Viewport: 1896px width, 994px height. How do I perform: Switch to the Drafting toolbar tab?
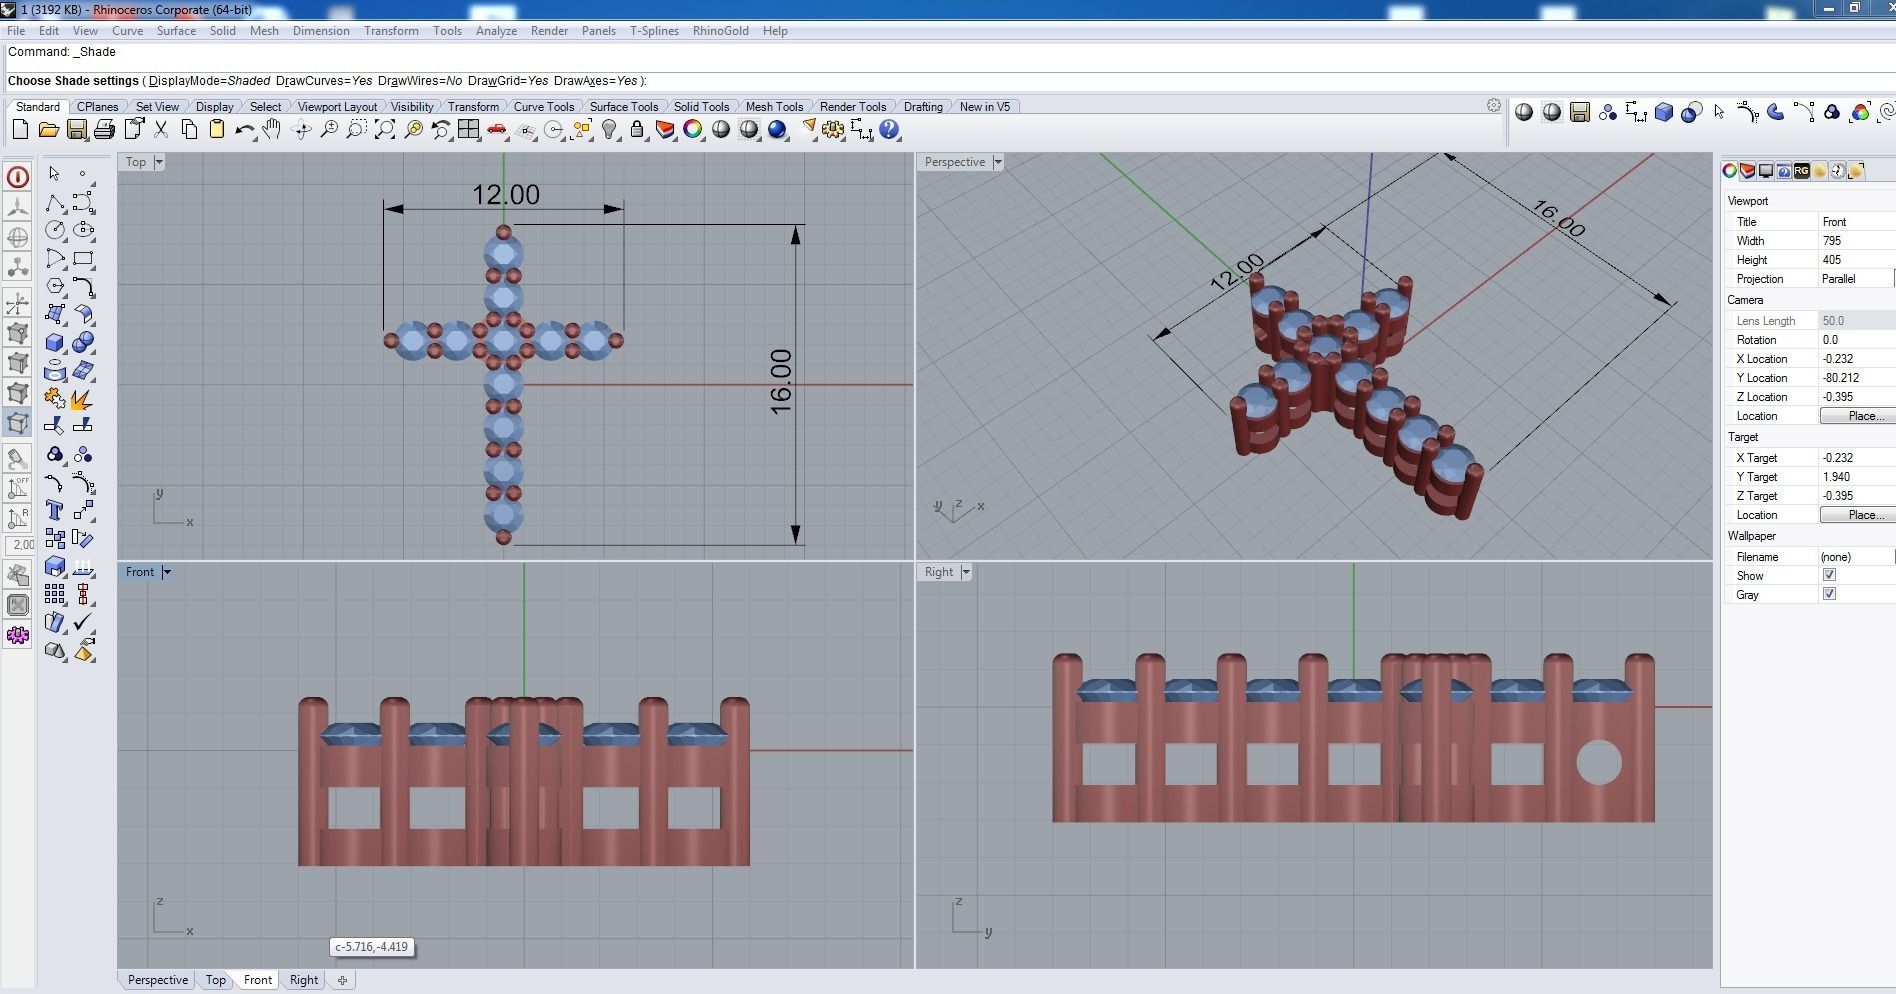click(x=923, y=107)
